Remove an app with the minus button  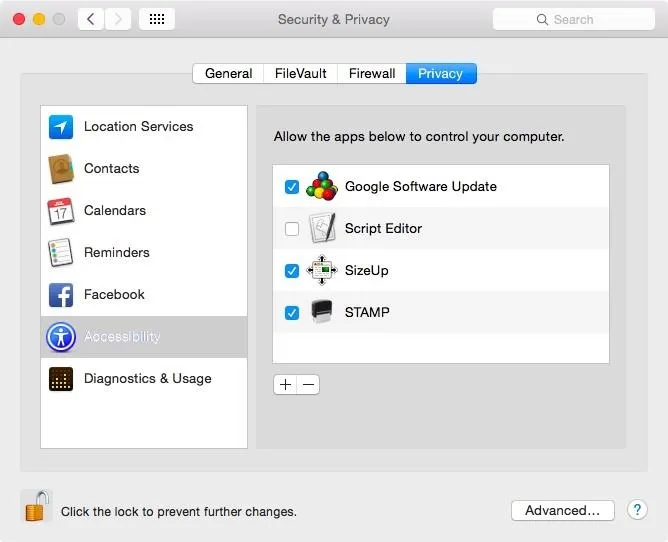pyautogui.click(x=308, y=385)
